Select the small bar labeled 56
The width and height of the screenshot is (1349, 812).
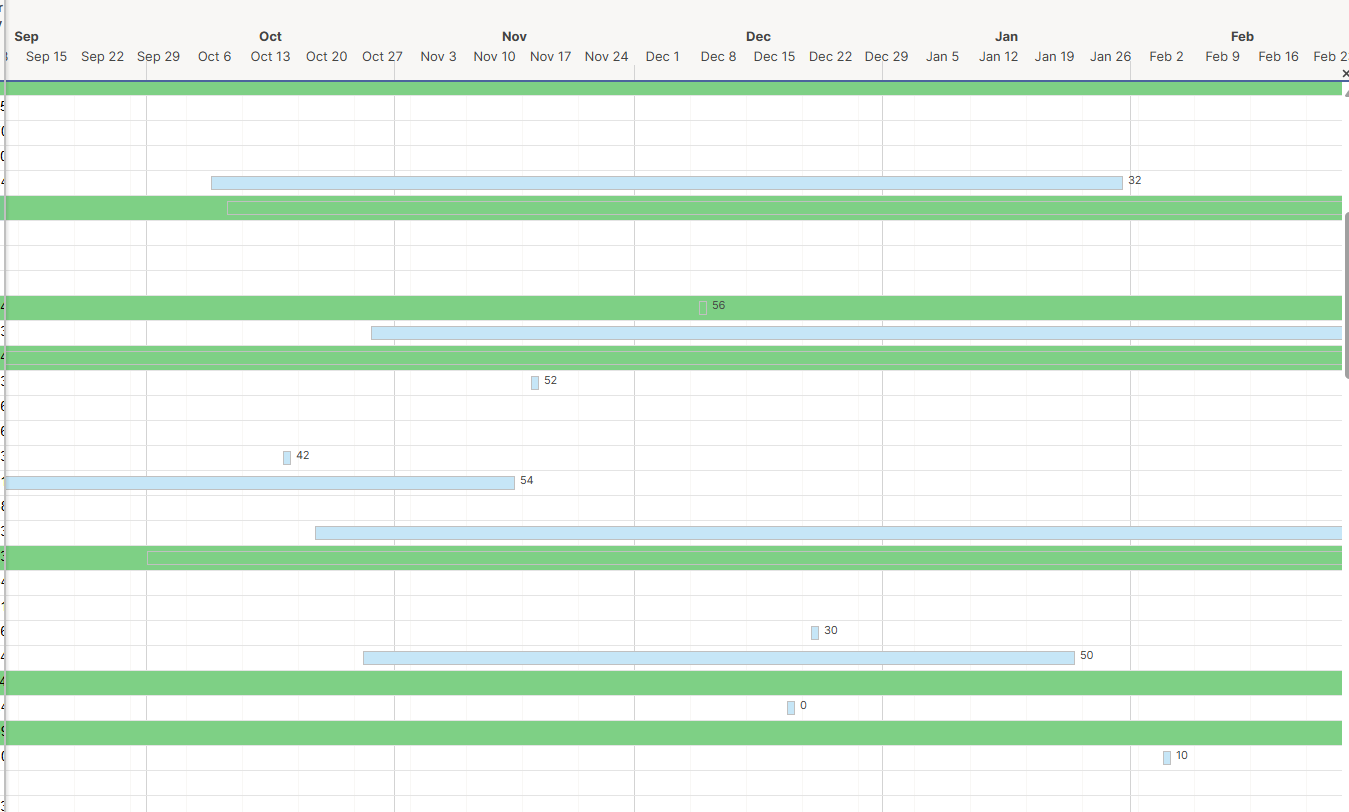tap(703, 306)
